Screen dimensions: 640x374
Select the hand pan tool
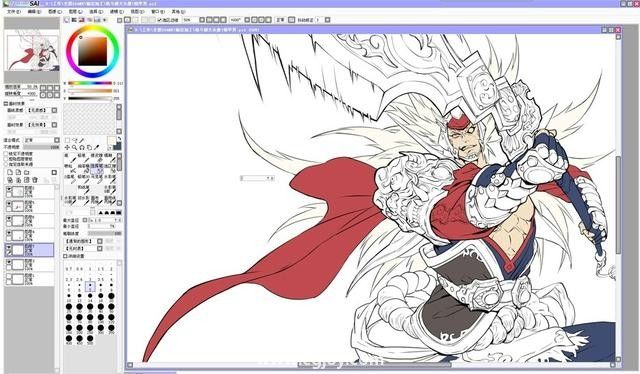89,147
